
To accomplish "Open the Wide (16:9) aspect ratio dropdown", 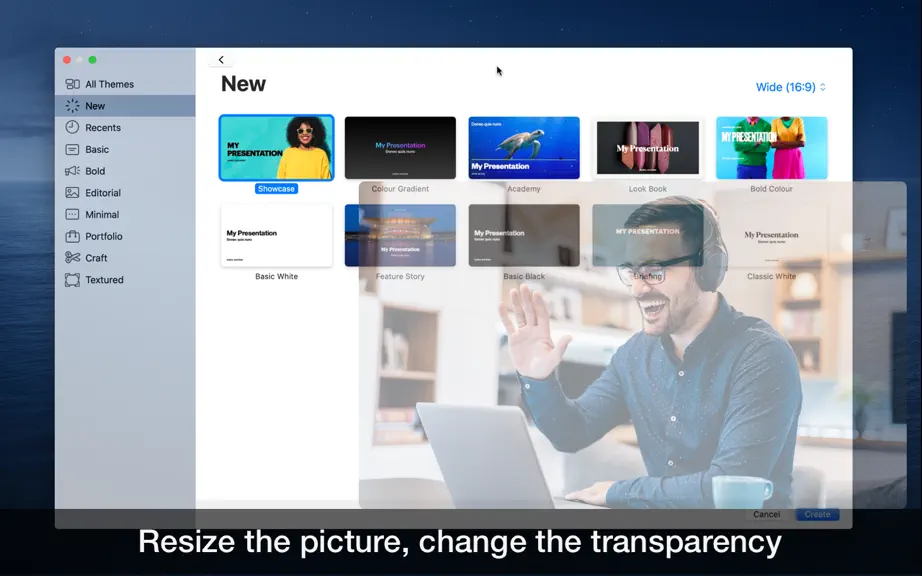I will pyautogui.click(x=791, y=87).
